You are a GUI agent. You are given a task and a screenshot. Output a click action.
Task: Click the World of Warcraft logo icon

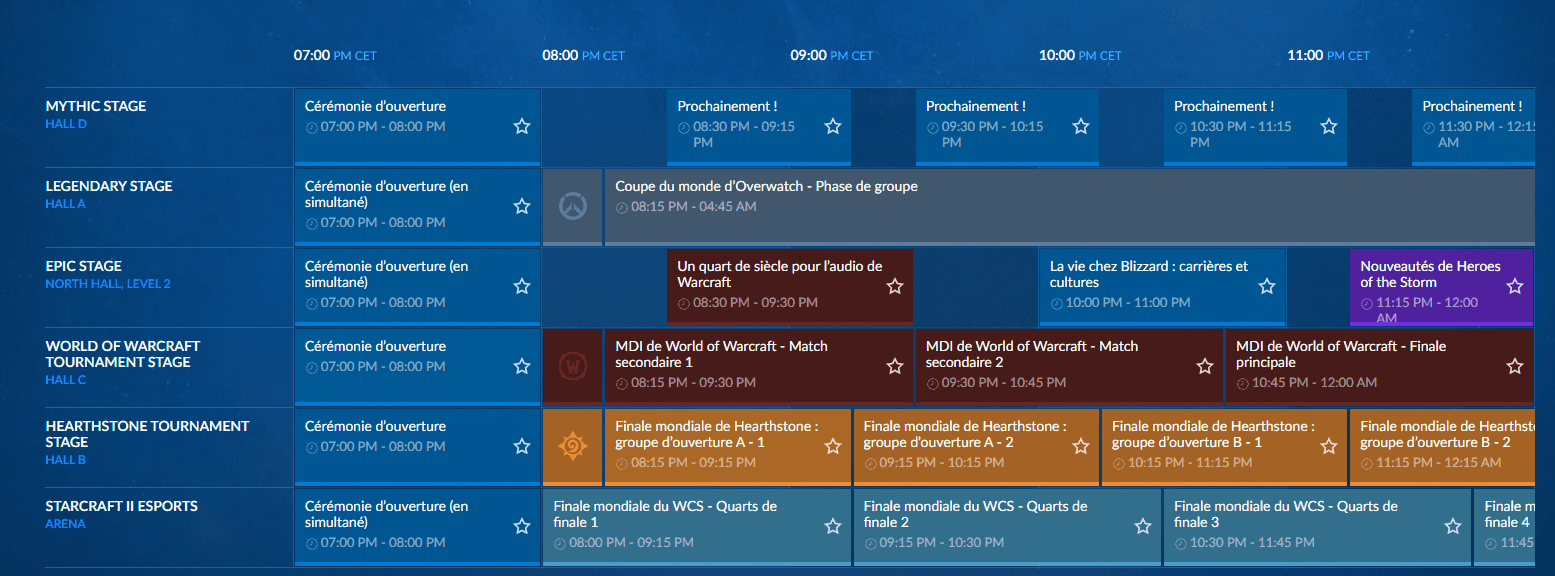[572, 366]
